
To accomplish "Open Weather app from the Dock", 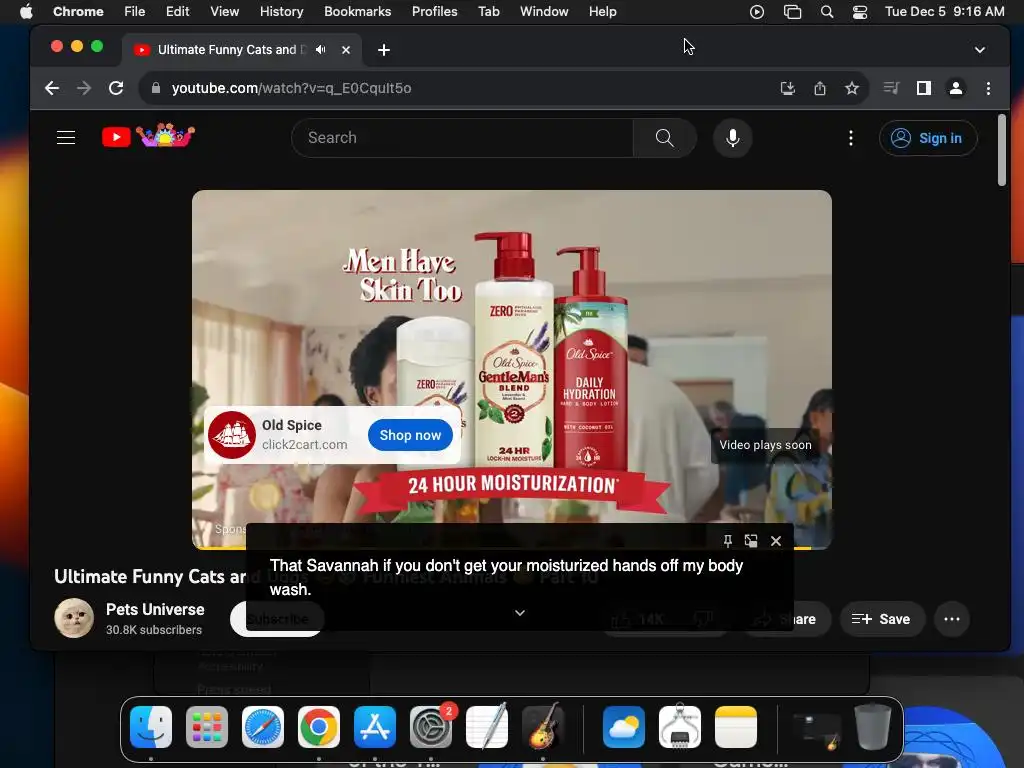I will [x=624, y=727].
